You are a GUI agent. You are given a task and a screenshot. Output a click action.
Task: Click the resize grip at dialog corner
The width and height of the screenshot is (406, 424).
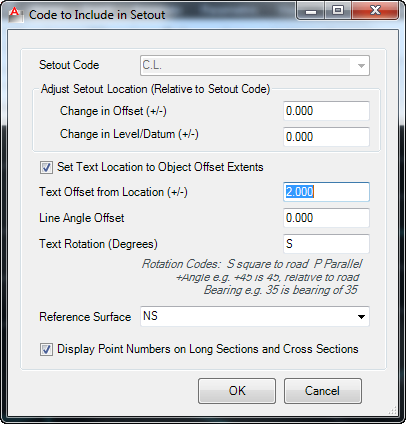(393, 410)
